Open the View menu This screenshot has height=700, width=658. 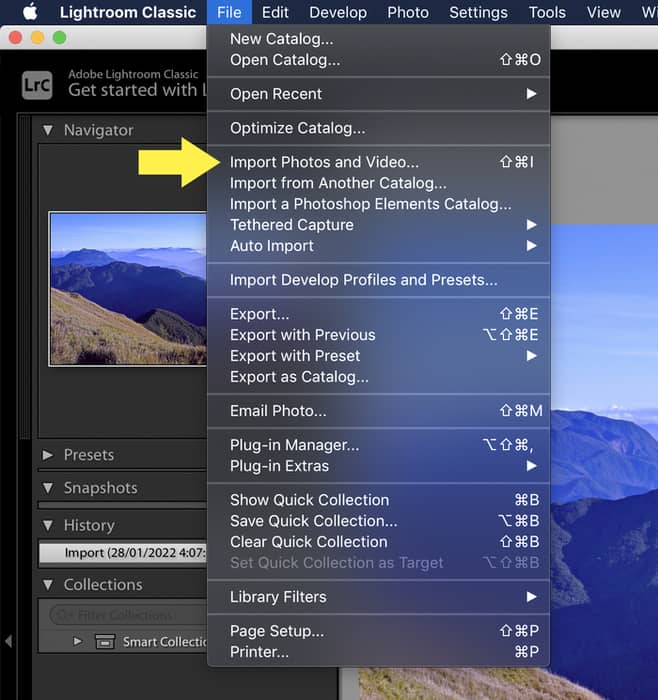604,12
